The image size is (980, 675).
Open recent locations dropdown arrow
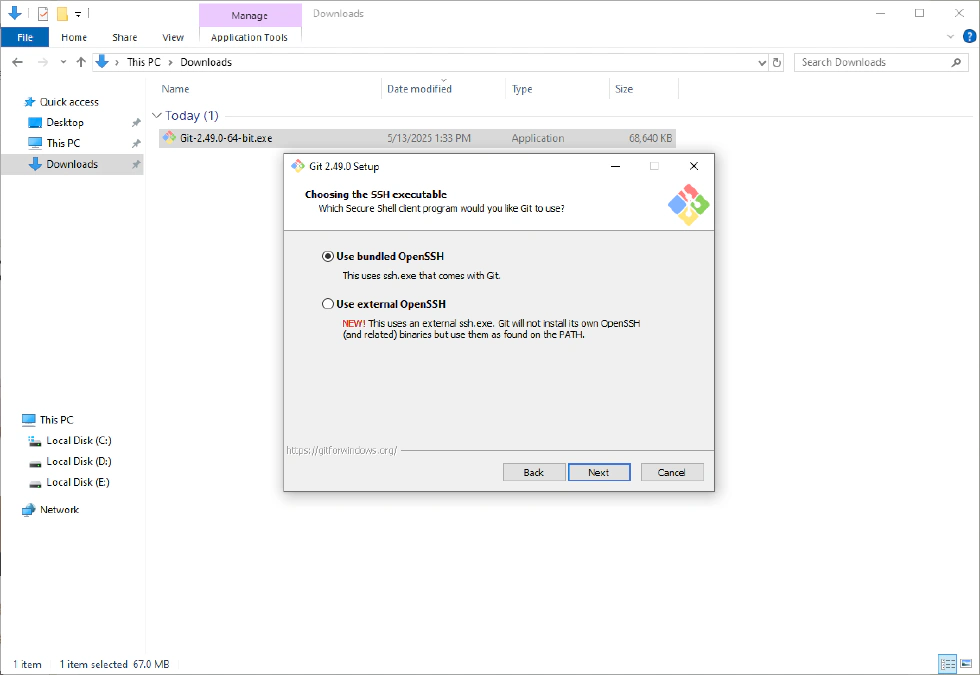[x=62, y=62]
